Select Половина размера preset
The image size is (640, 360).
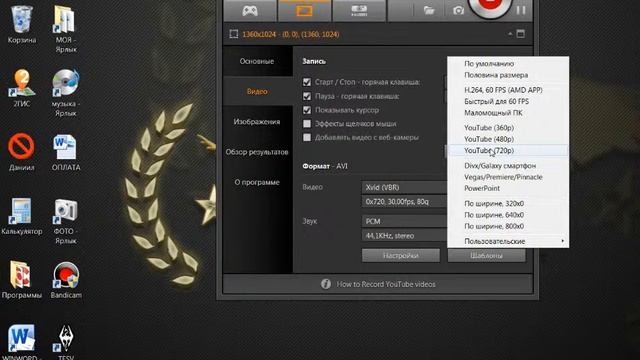(508, 75)
